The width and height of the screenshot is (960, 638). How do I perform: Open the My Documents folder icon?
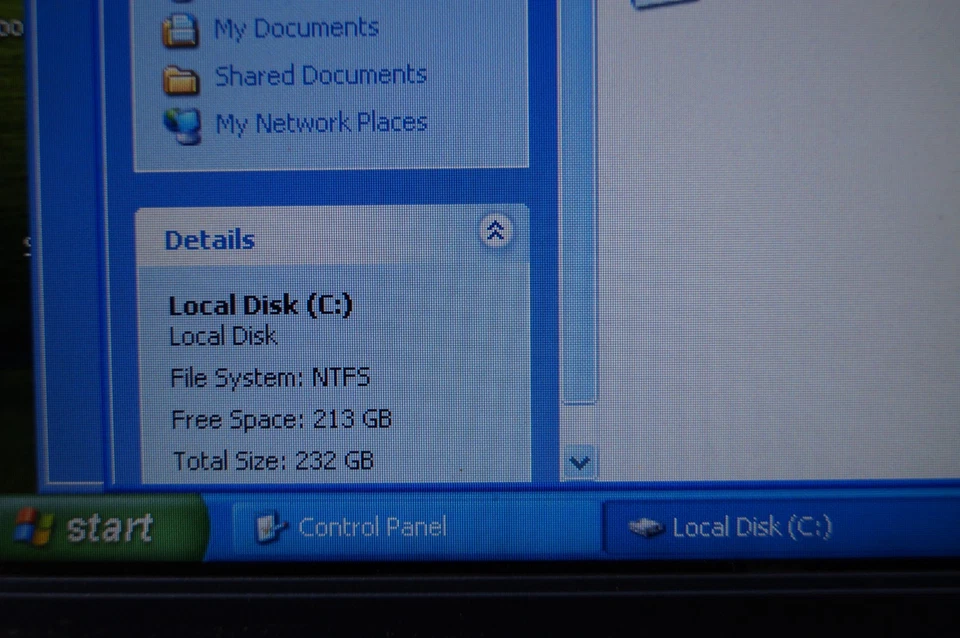pyautogui.click(x=180, y=29)
